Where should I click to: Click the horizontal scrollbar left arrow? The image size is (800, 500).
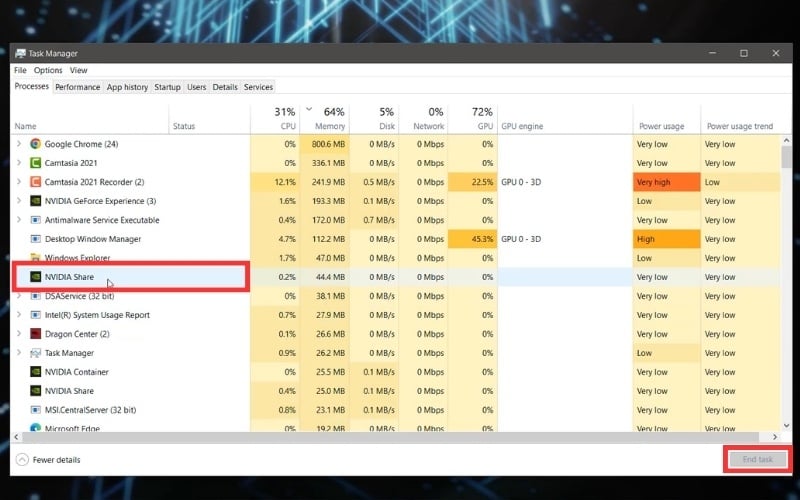tap(16, 437)
